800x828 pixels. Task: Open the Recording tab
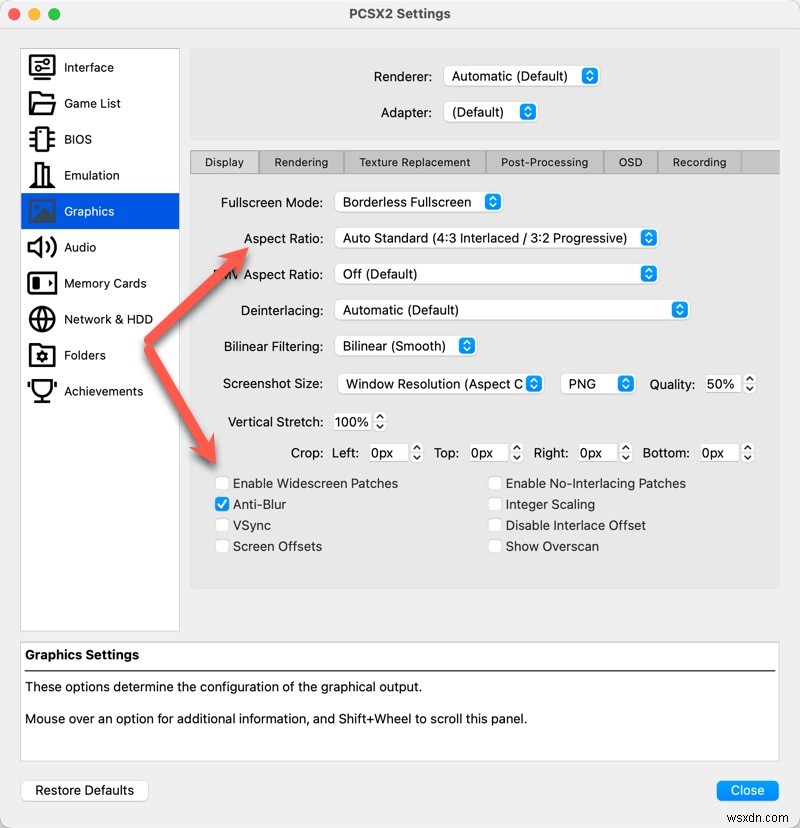[x=700, y=162]
